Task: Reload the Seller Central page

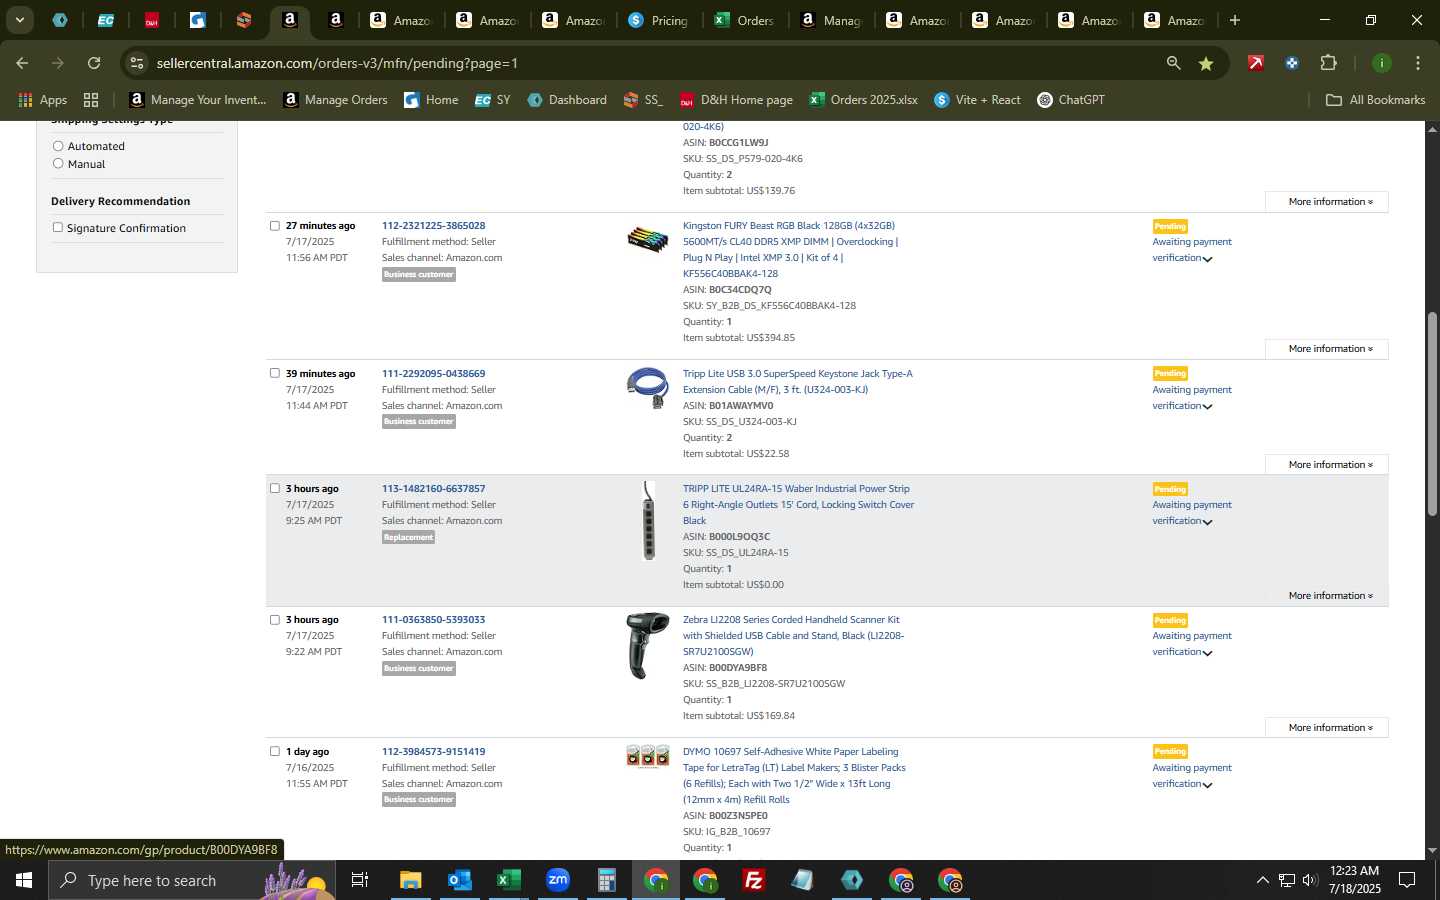Action: 94,63
